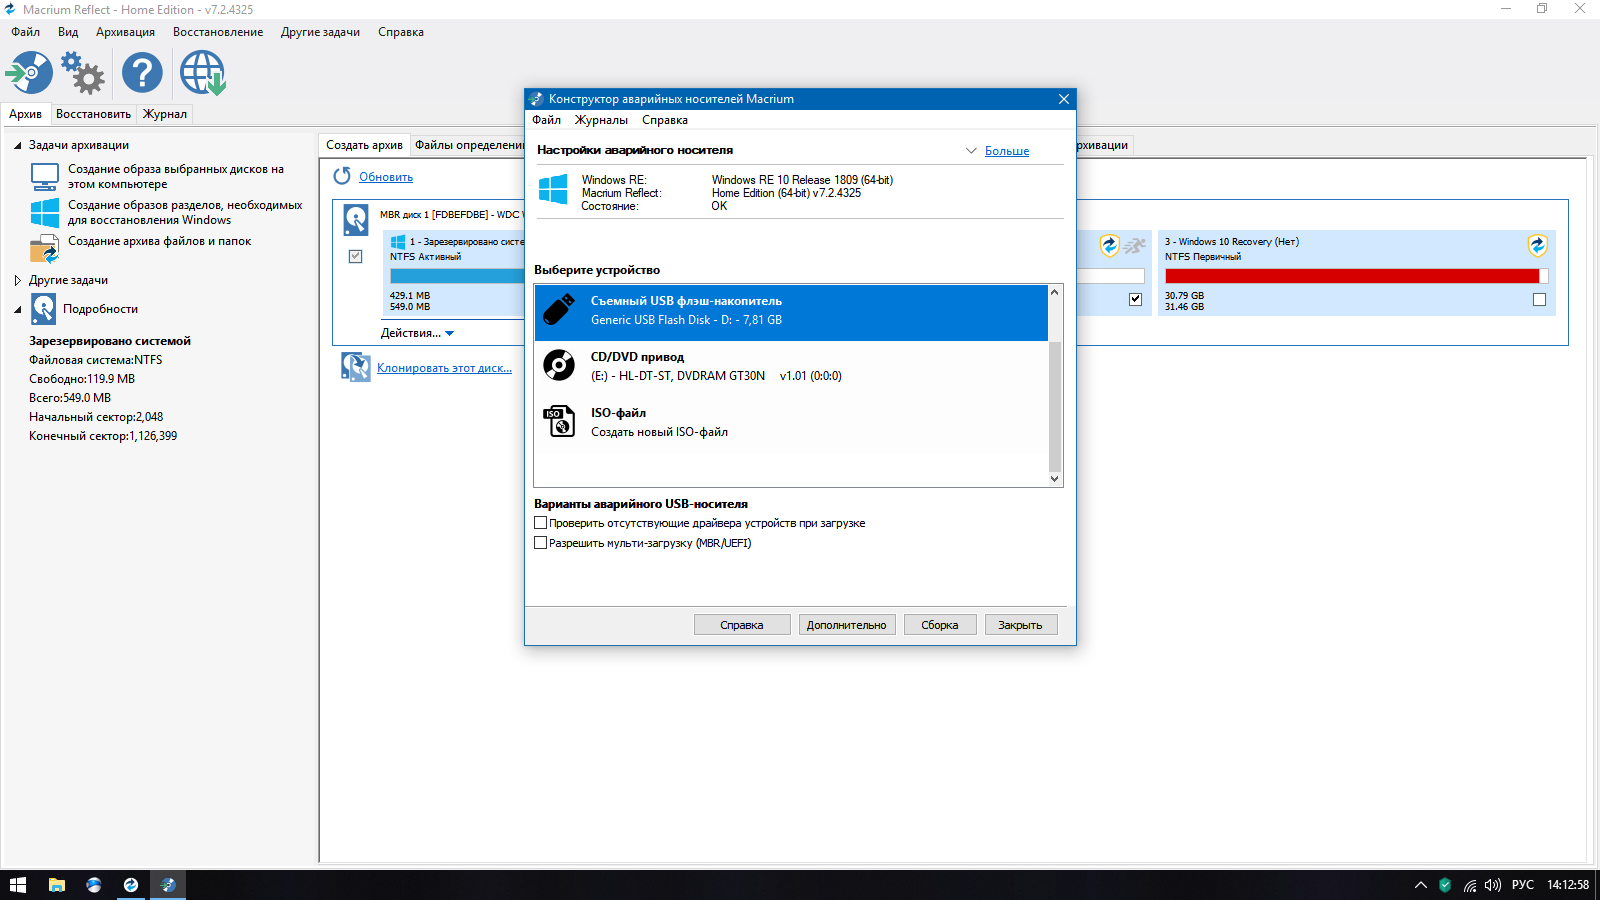This screenshot has height=900, width=1600.
Task: Click the monitor icon for disk image creation
Action: [45, 177]
